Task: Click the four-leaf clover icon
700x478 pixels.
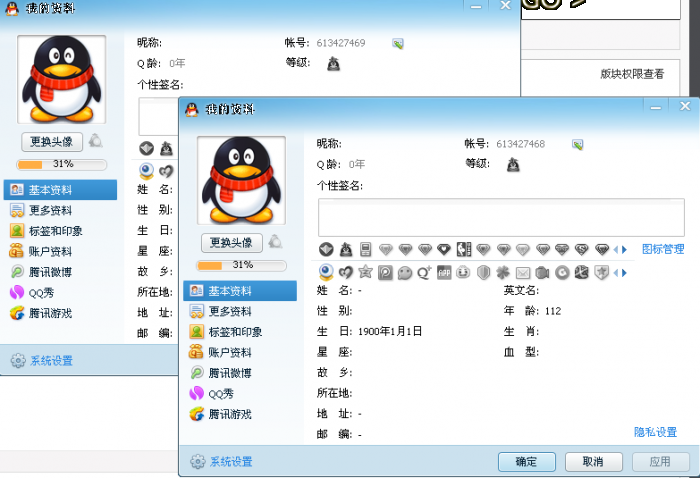Action: pos(503,272)
